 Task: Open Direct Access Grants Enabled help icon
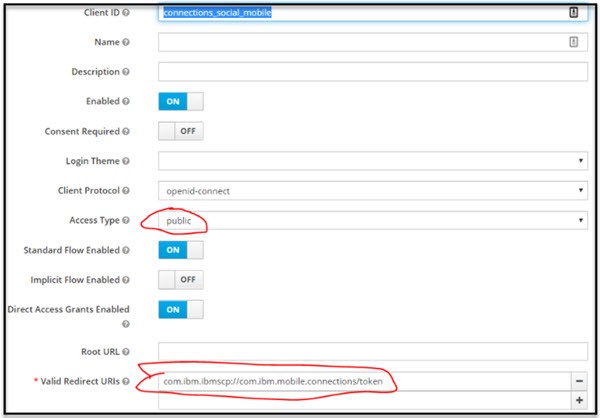tap(126, 324)
